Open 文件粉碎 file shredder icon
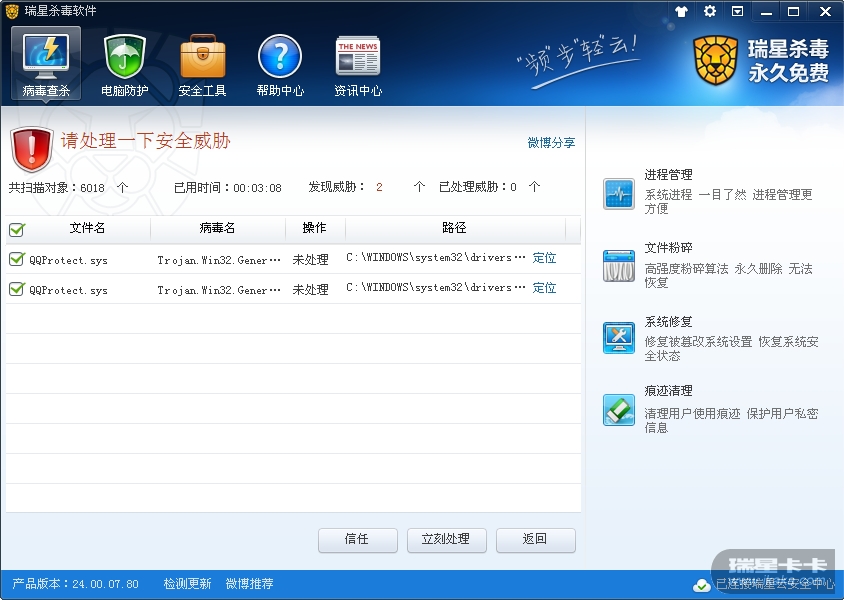 pyautogui.click(x=618, y=266)
